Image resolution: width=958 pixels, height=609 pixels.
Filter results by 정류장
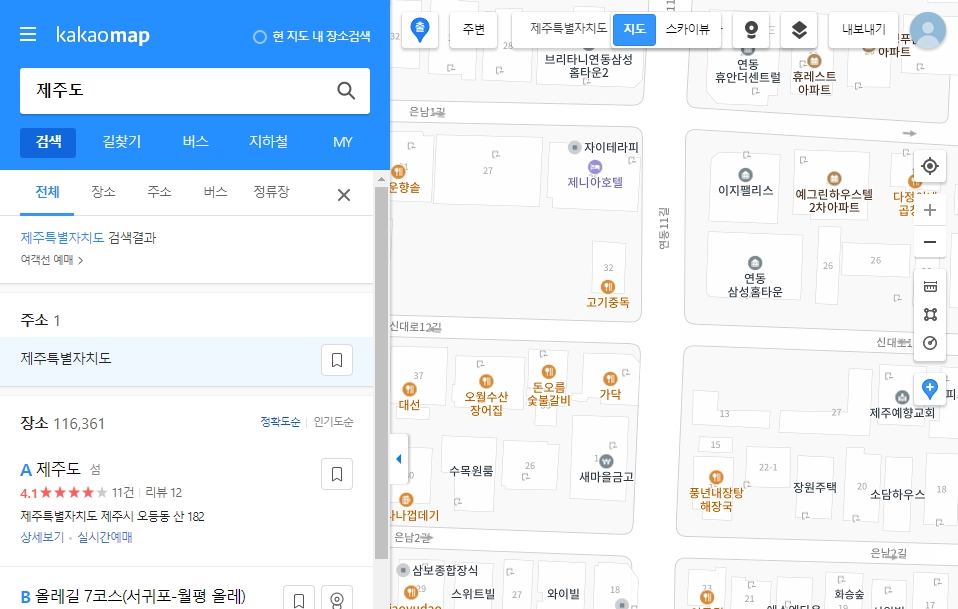[x=271, y=192]
